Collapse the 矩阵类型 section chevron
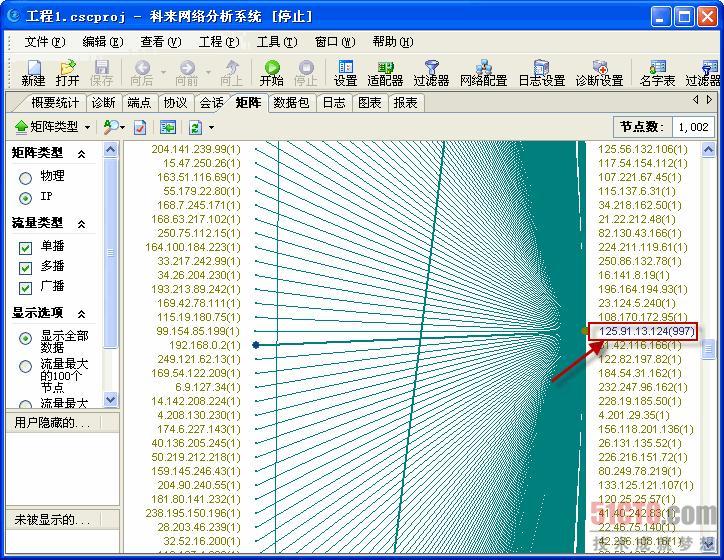The image size is (724, 560). click(81, 154)
